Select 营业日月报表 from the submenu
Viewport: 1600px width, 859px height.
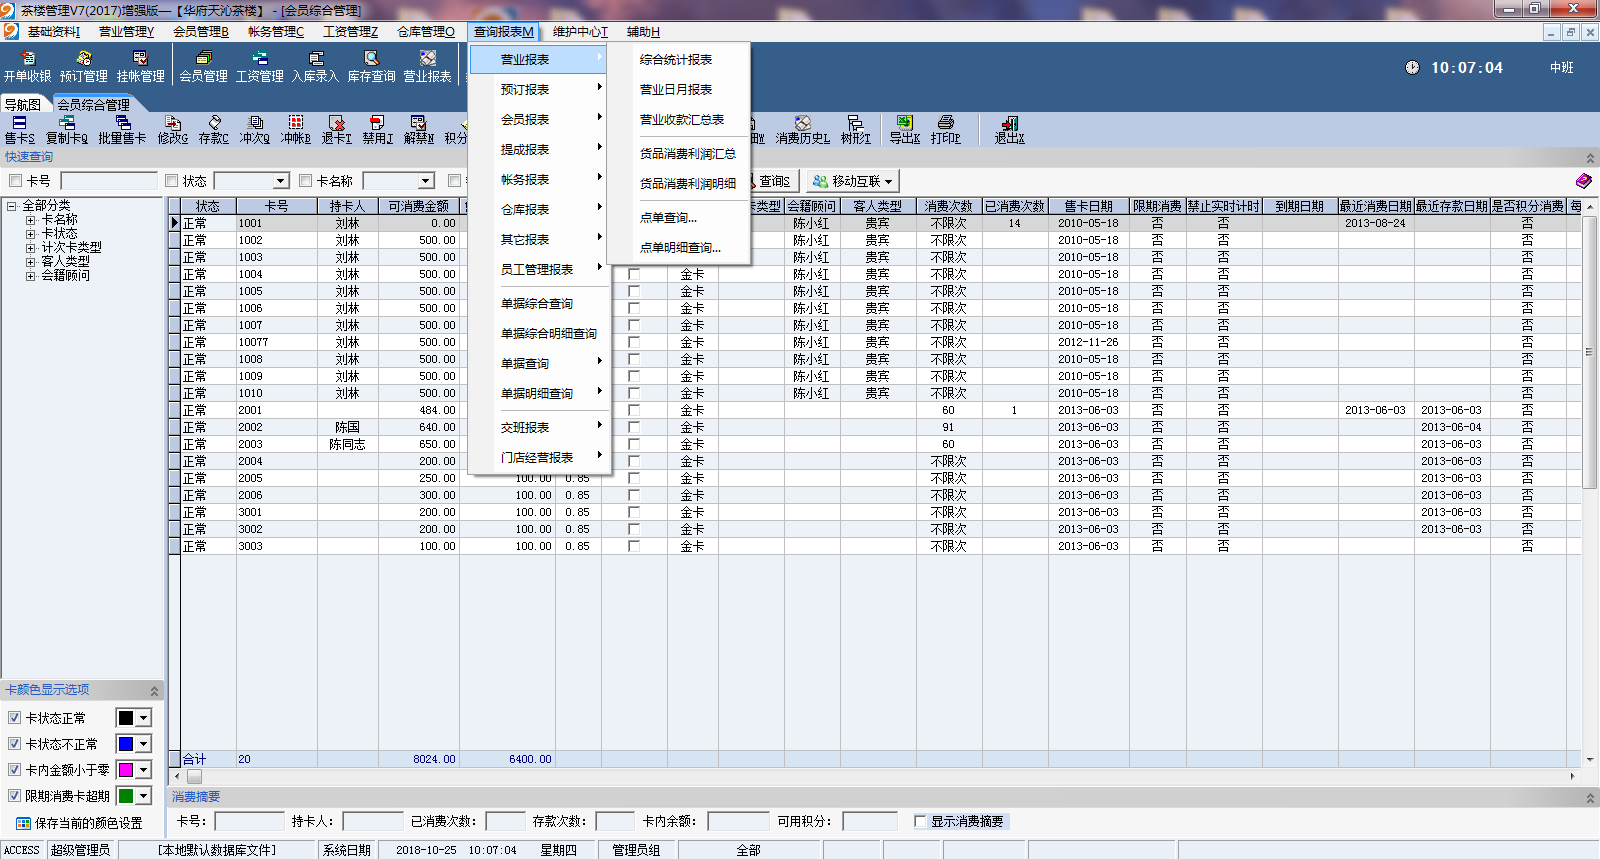pyautogui.click(x=676, y=90)
